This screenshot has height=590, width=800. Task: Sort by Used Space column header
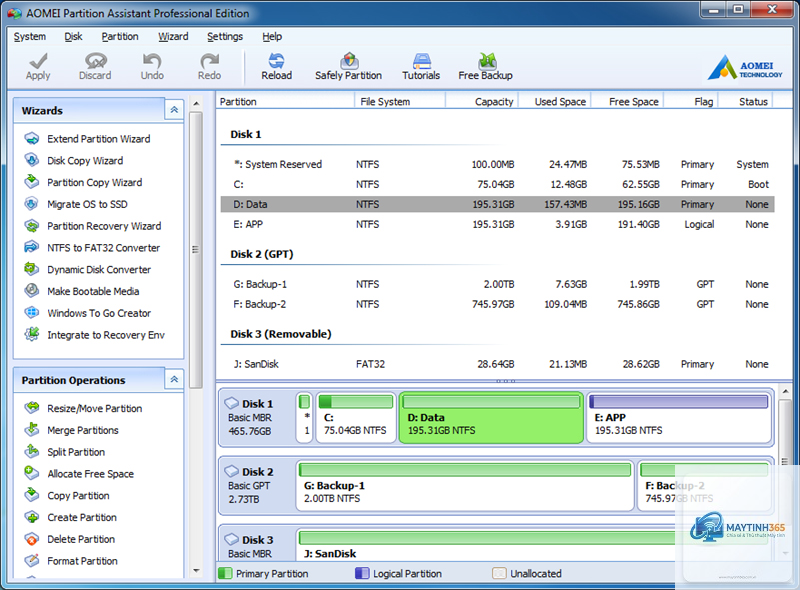(x=555, y=101)
